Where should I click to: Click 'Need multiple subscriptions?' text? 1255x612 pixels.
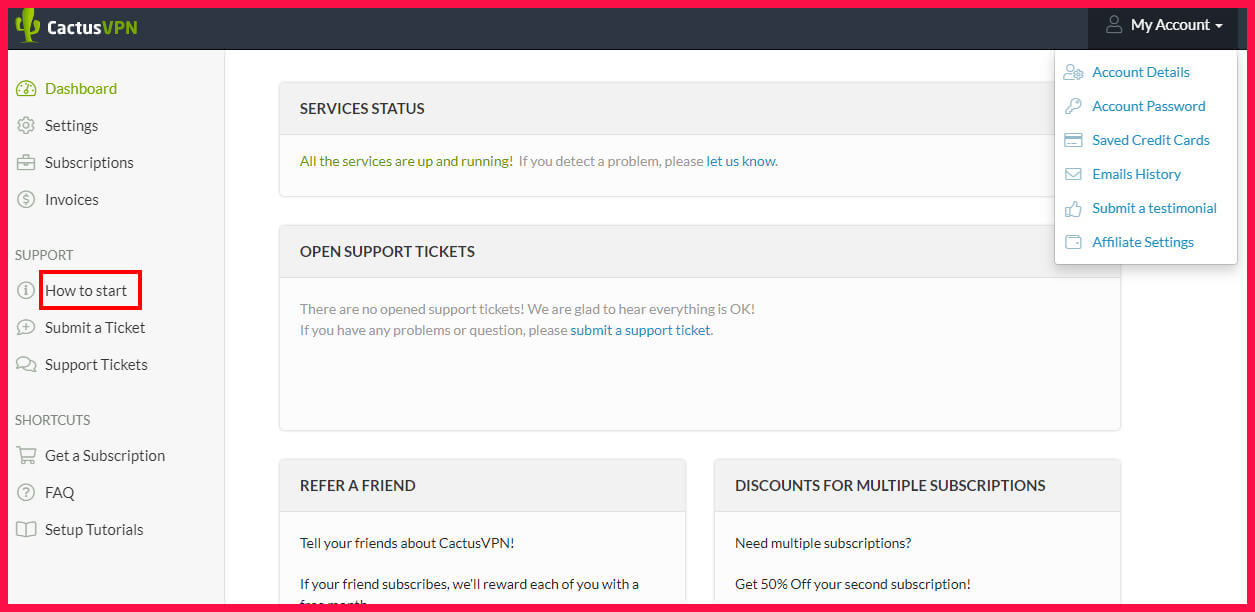823,543
